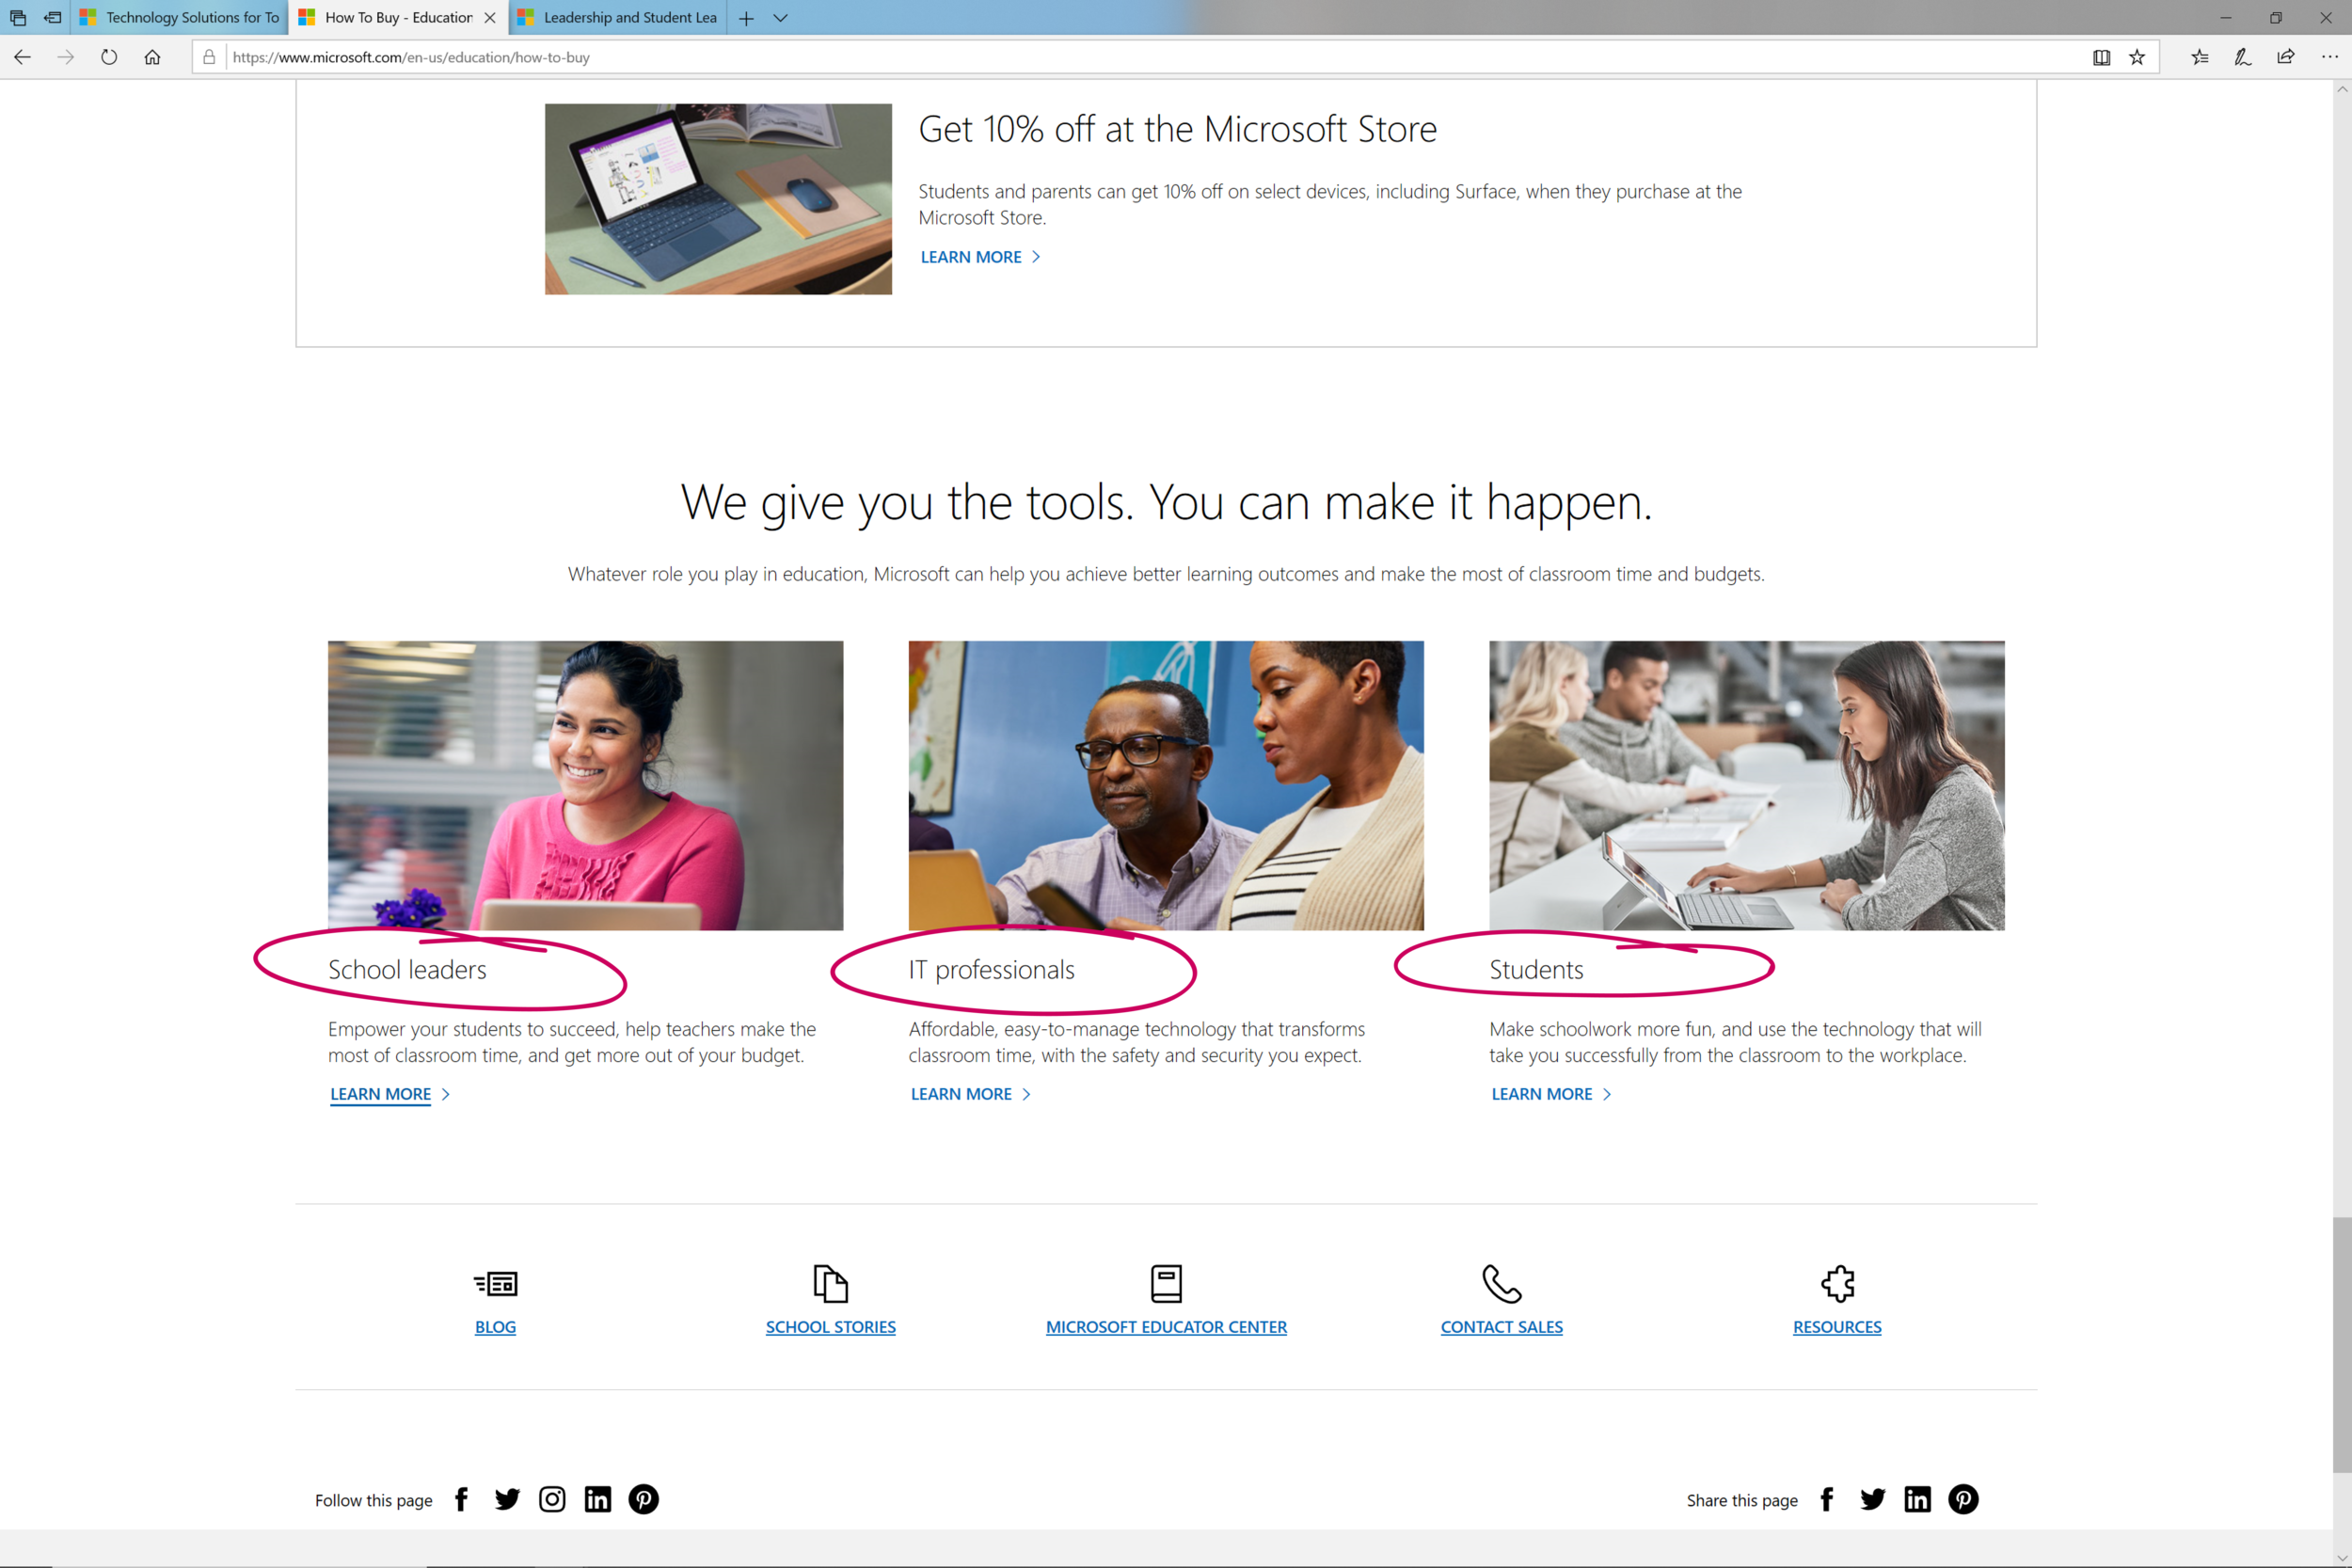Go back using the browser back arrow

(x=22, y=57)
